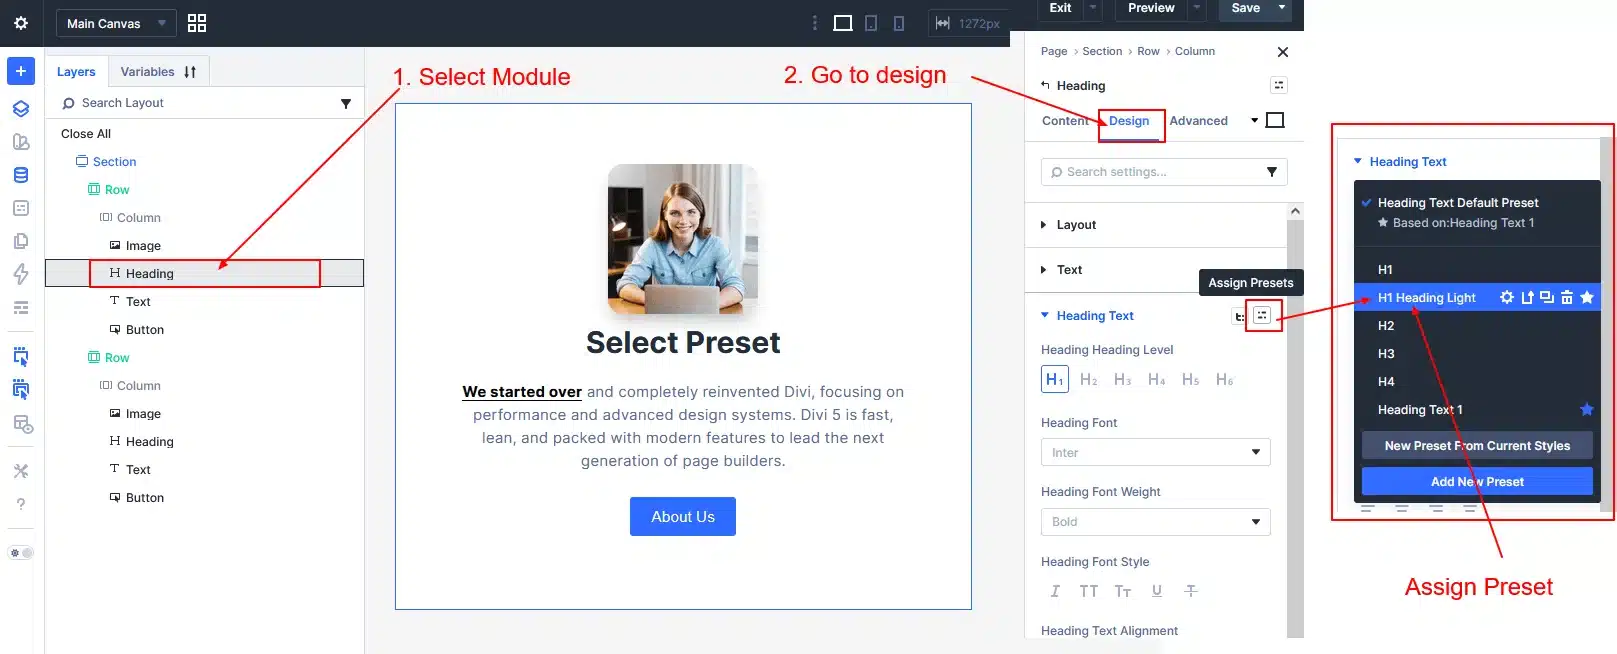Click the back arrow beside Heading title
This screenshot has height=654, width=1617.
pyautogui.click(x=1046, y=85)
